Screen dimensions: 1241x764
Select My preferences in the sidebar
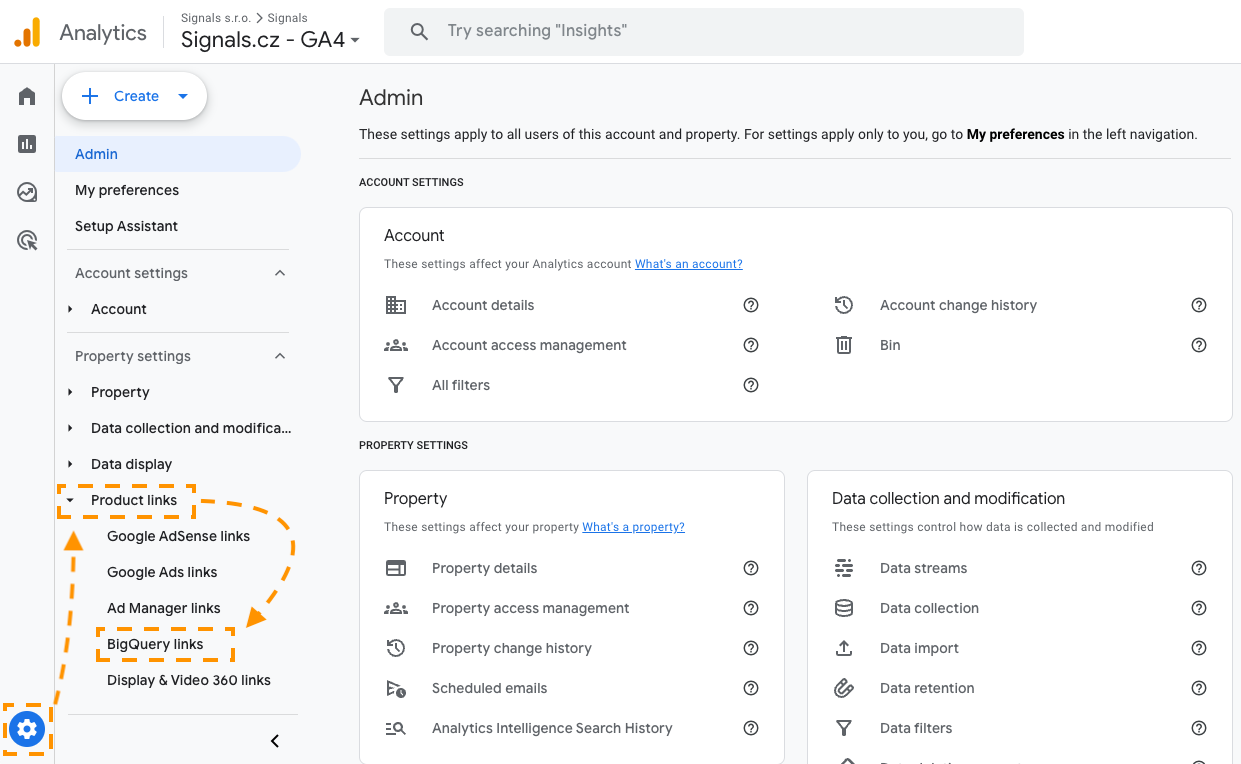(x=127, y=190)
